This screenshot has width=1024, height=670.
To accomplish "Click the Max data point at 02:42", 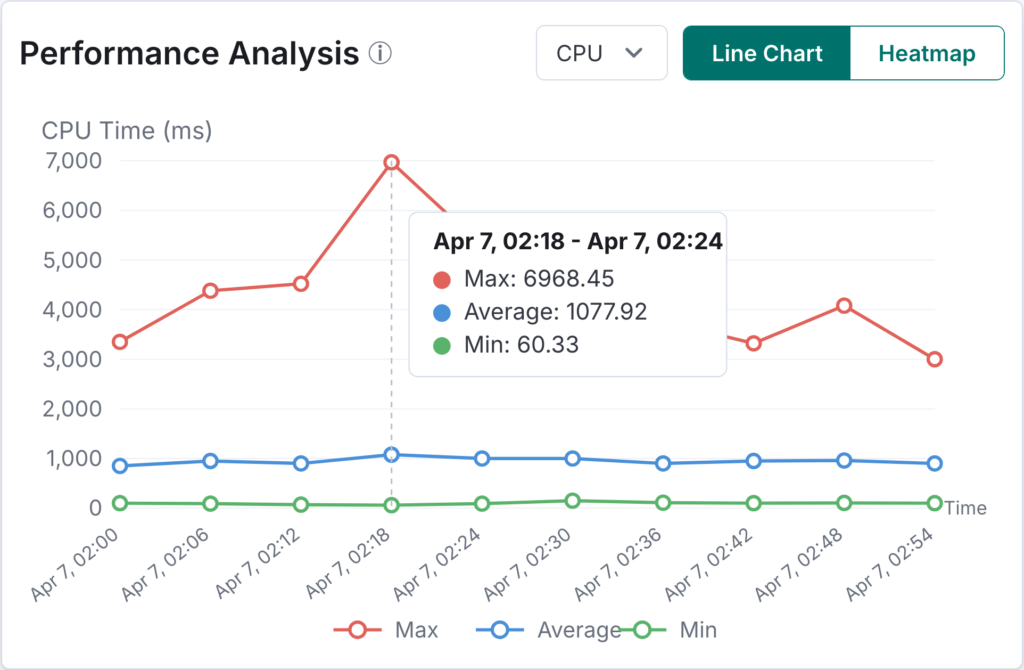I will pyautogui.click(x=754, y=343).
